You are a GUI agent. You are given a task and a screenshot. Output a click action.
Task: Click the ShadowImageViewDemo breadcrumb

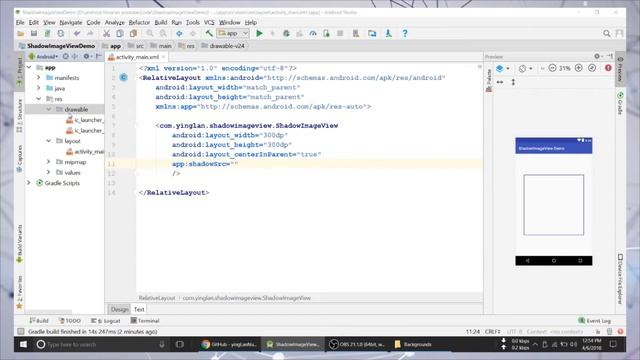57,46
